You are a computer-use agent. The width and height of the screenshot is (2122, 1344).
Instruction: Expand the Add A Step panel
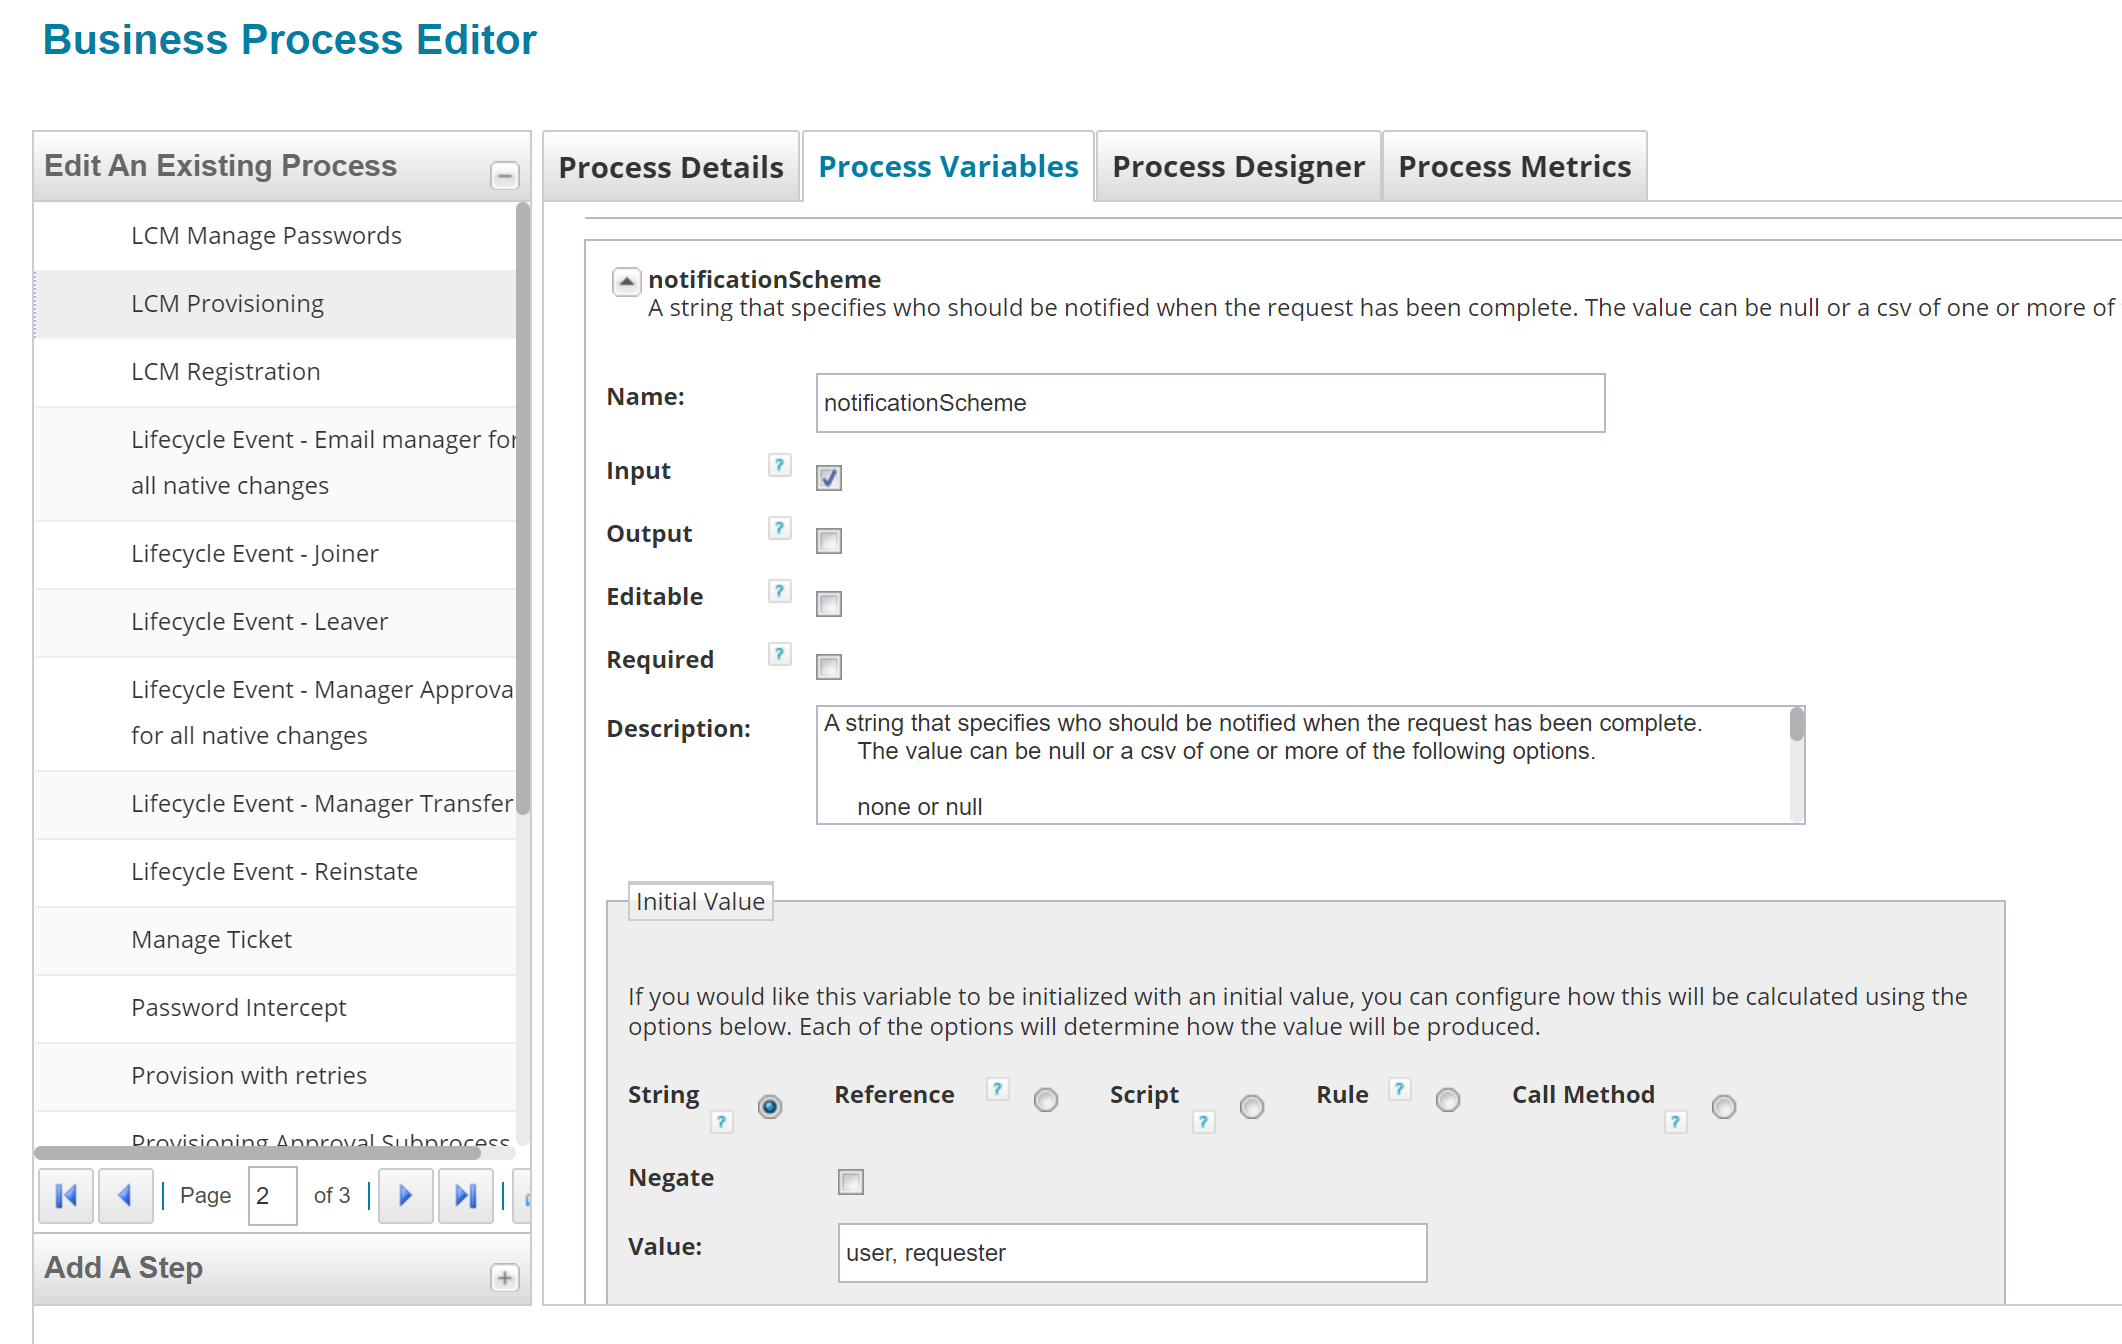click(505, 1278)
